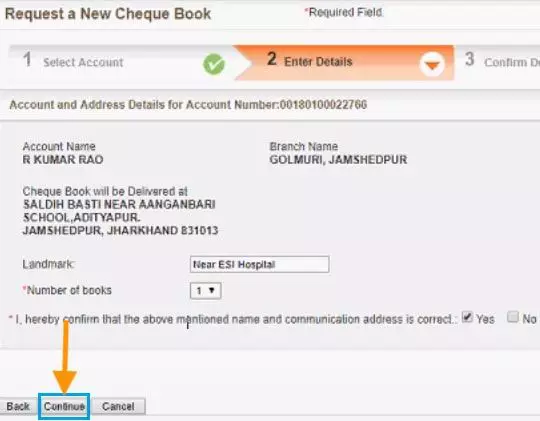The image size is (540, 421).
Task: Focus the Landmark input field
Action: [260, 264]
